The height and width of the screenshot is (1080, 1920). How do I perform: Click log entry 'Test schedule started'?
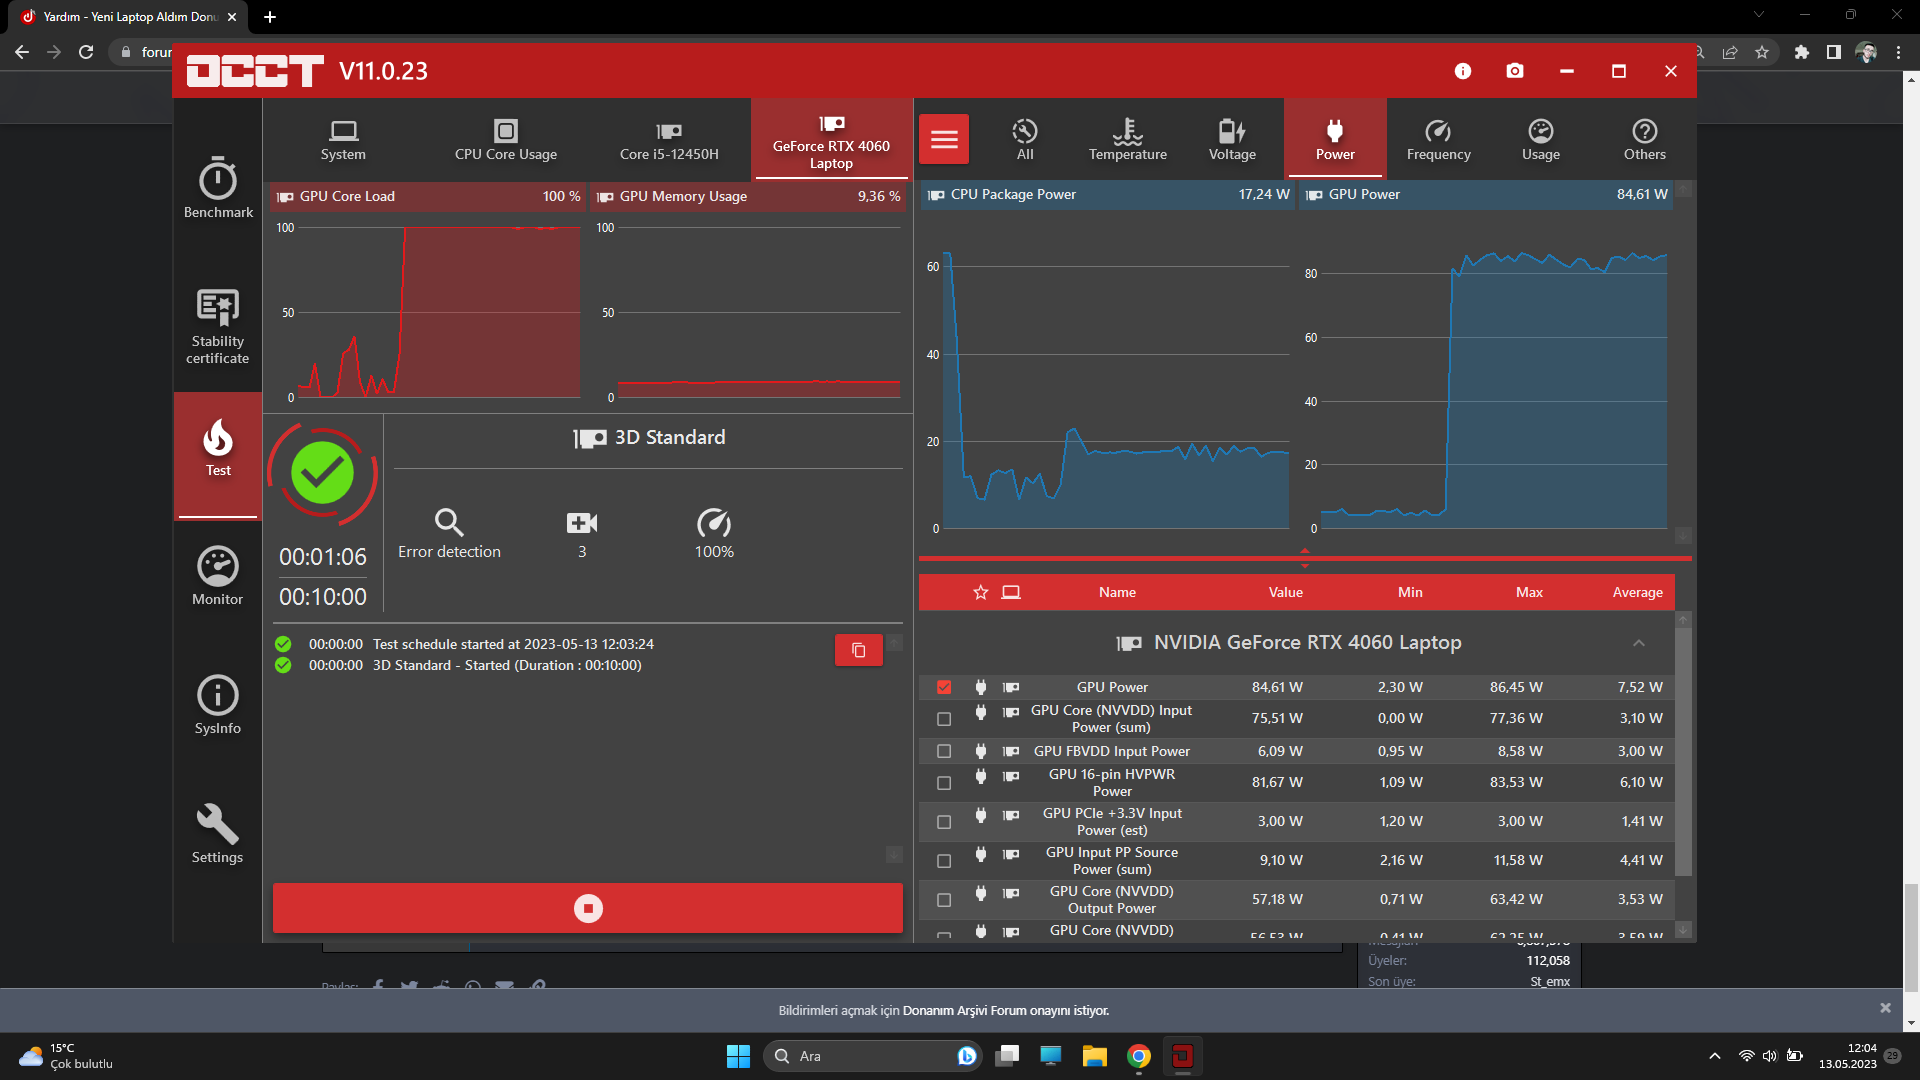[x=513, y=644]
